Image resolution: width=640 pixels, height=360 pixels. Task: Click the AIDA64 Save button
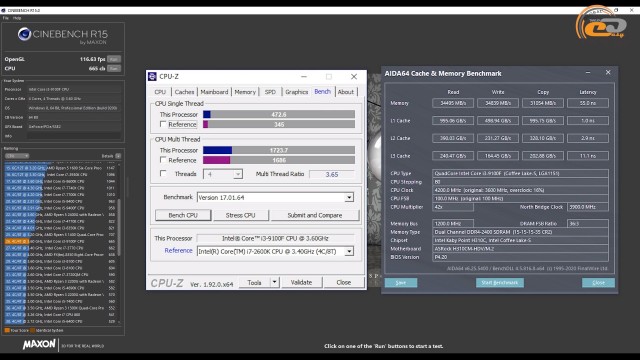[401, 282]
